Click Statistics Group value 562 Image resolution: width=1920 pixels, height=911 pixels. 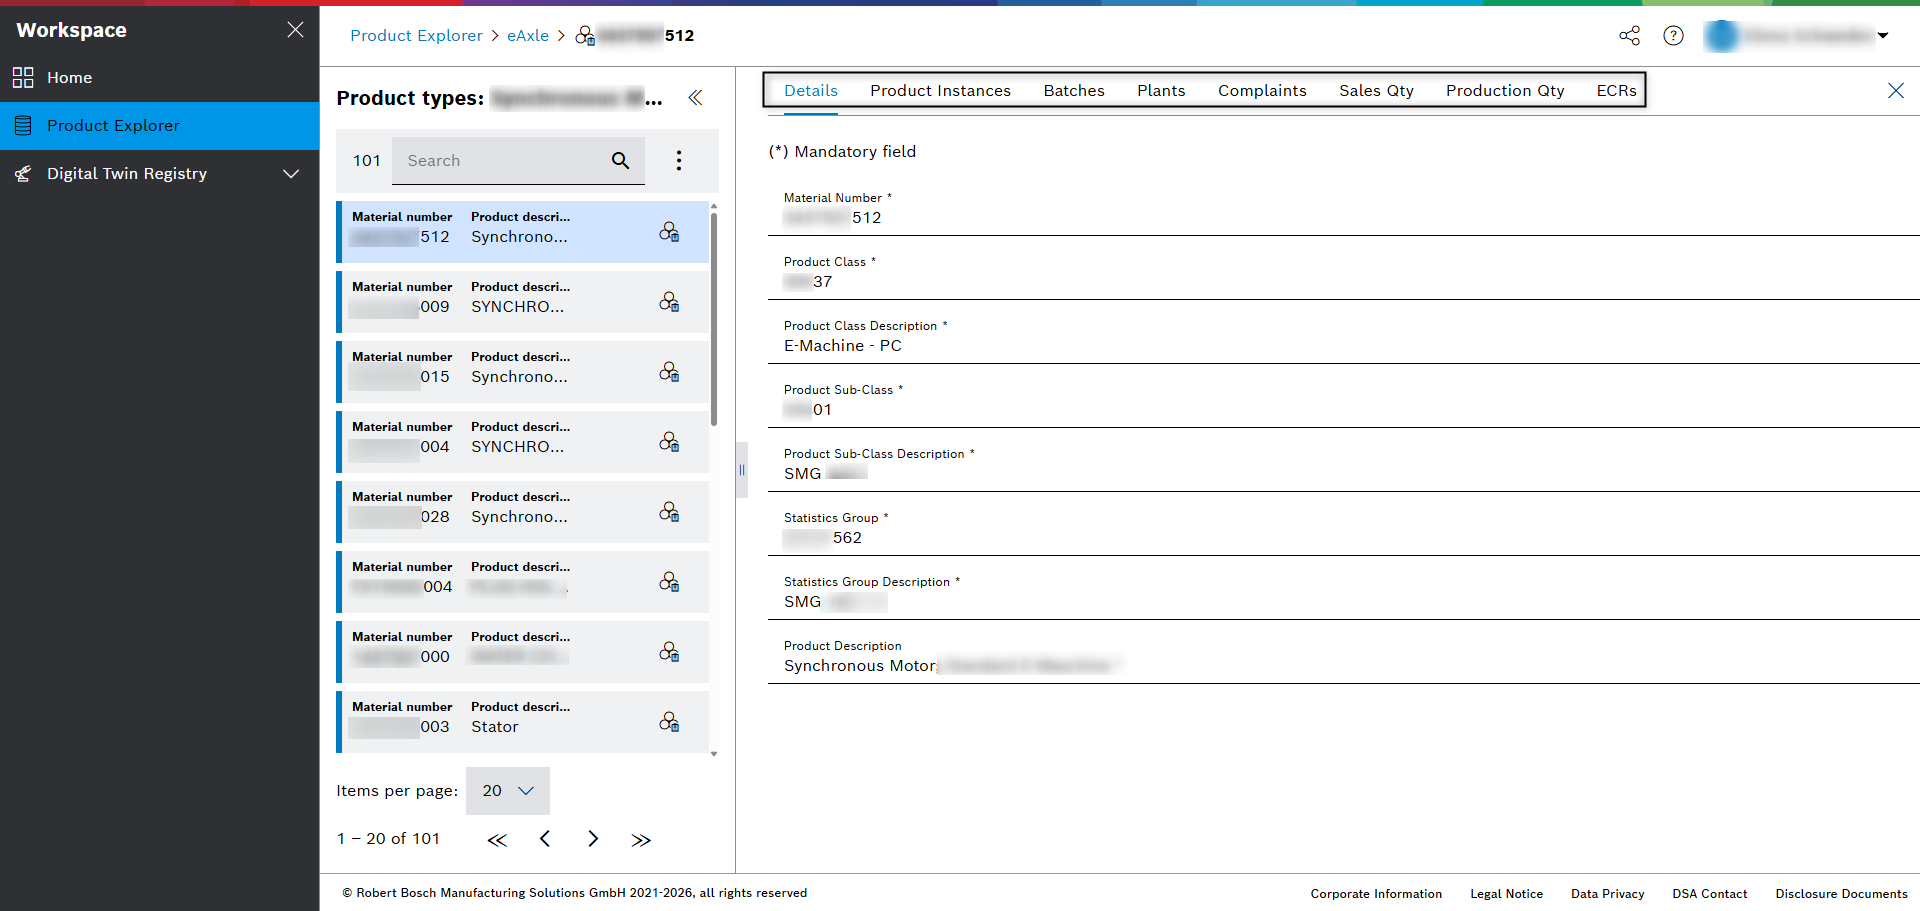point(823,538)
